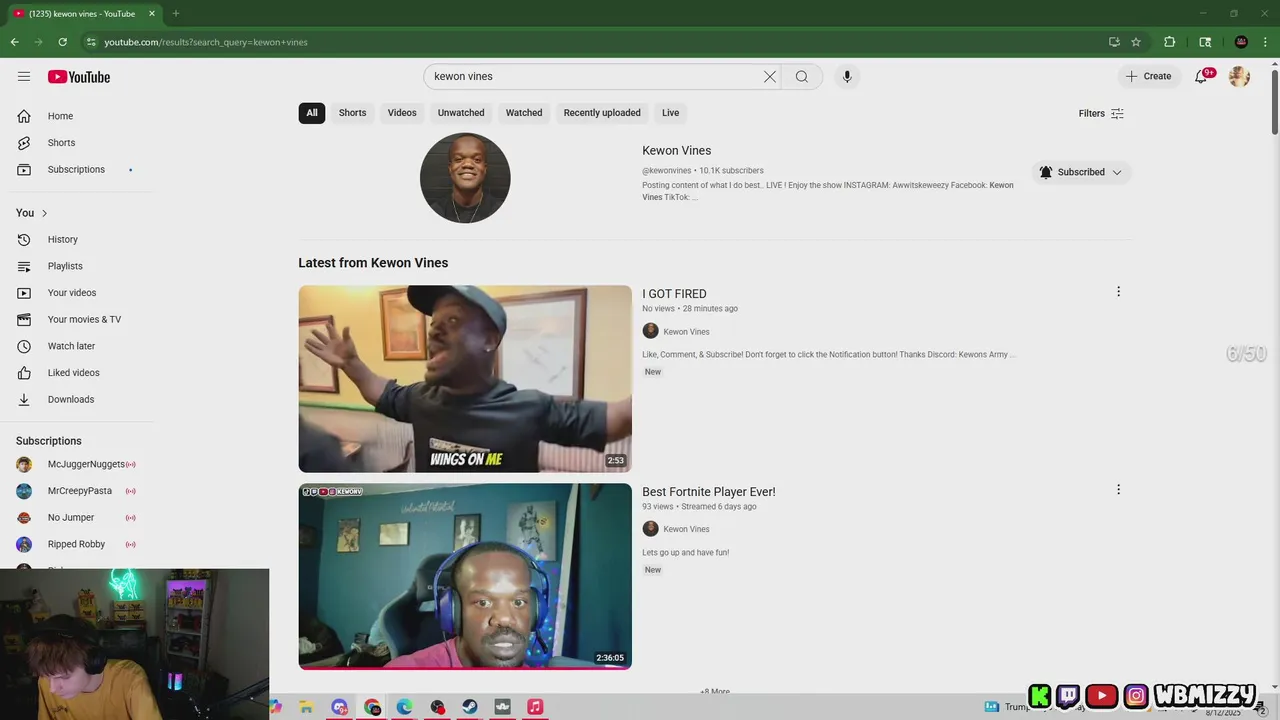Open Microsoft Edge from the taskbar
This screenshot has height=720, width=1280.
pos(404,707)
